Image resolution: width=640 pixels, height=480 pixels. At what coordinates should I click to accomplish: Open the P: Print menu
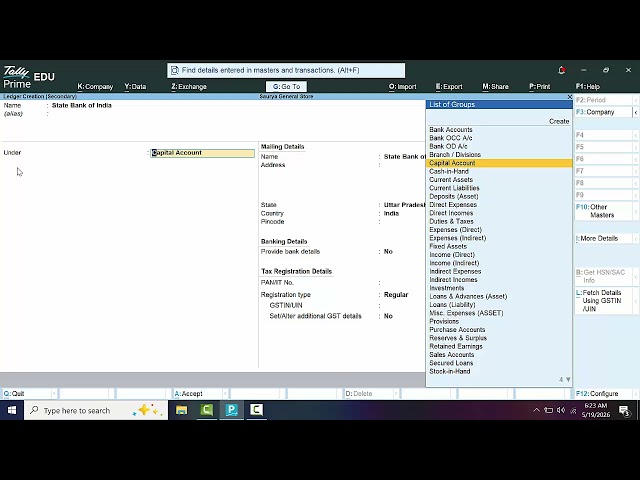coord(540,87)
